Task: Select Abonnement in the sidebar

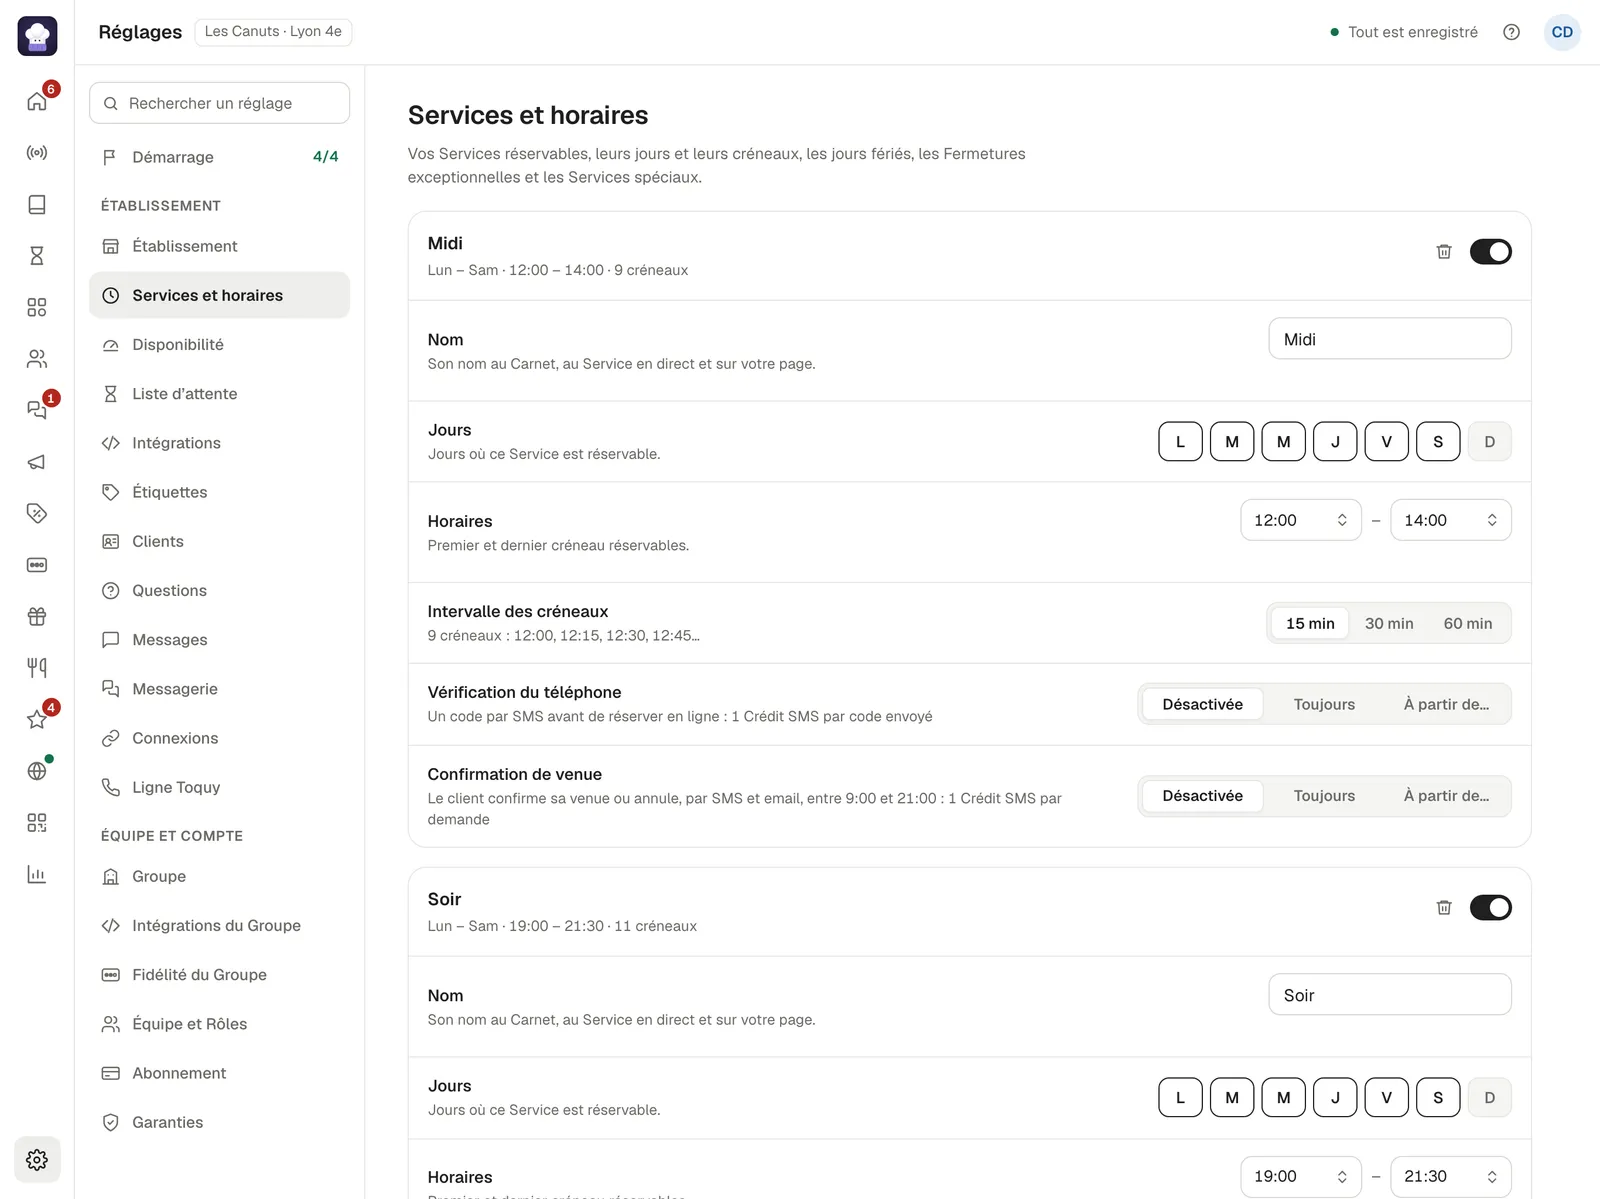Action: click(x=219, y=1073)
